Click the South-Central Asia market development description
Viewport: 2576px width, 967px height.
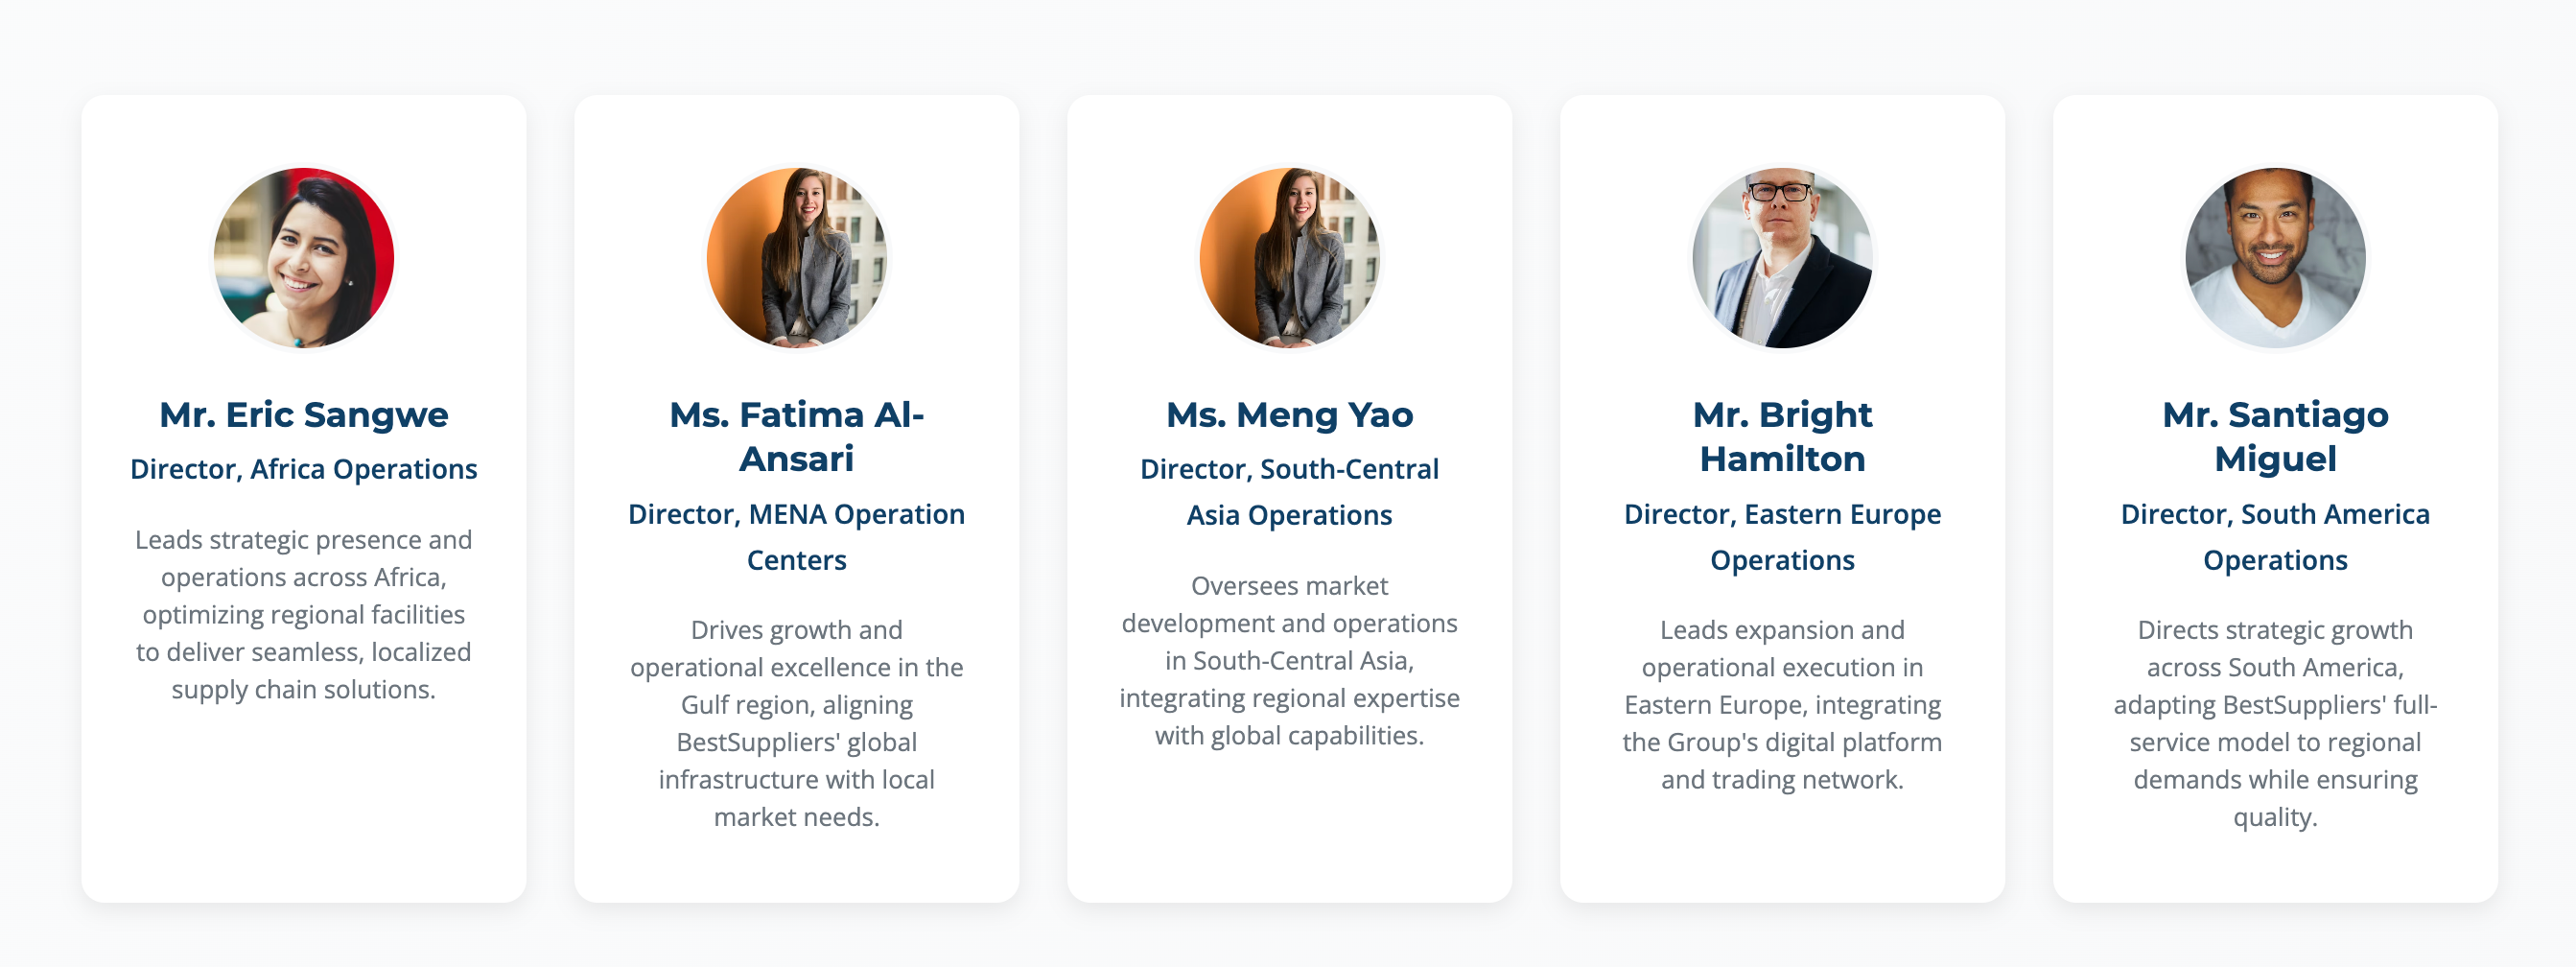[1289, 660]
